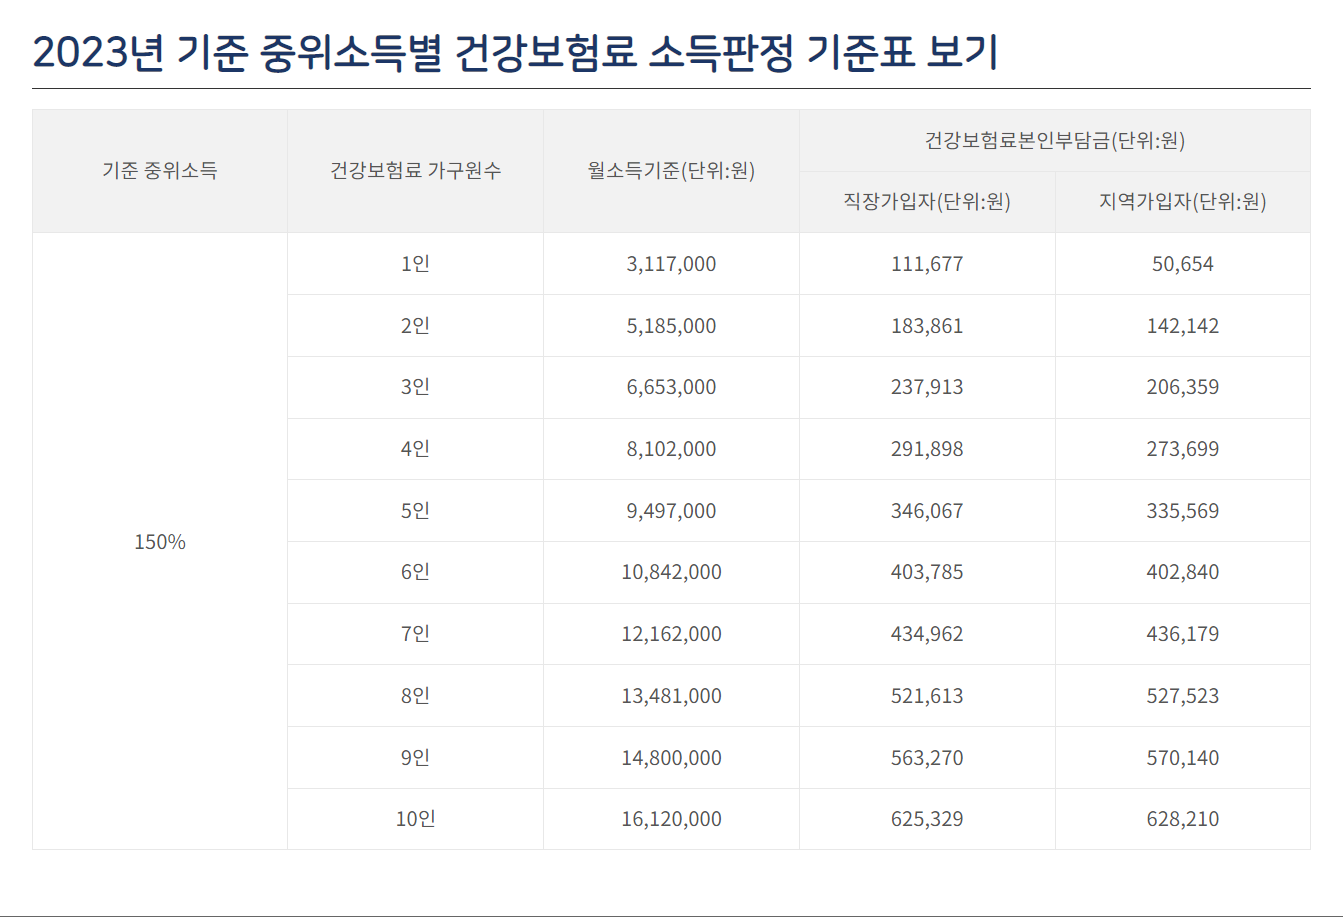Click the 건강보험료 가구원수 column header
The width and height of the screenshot is (1343, 917).
[x=416, y=171]
